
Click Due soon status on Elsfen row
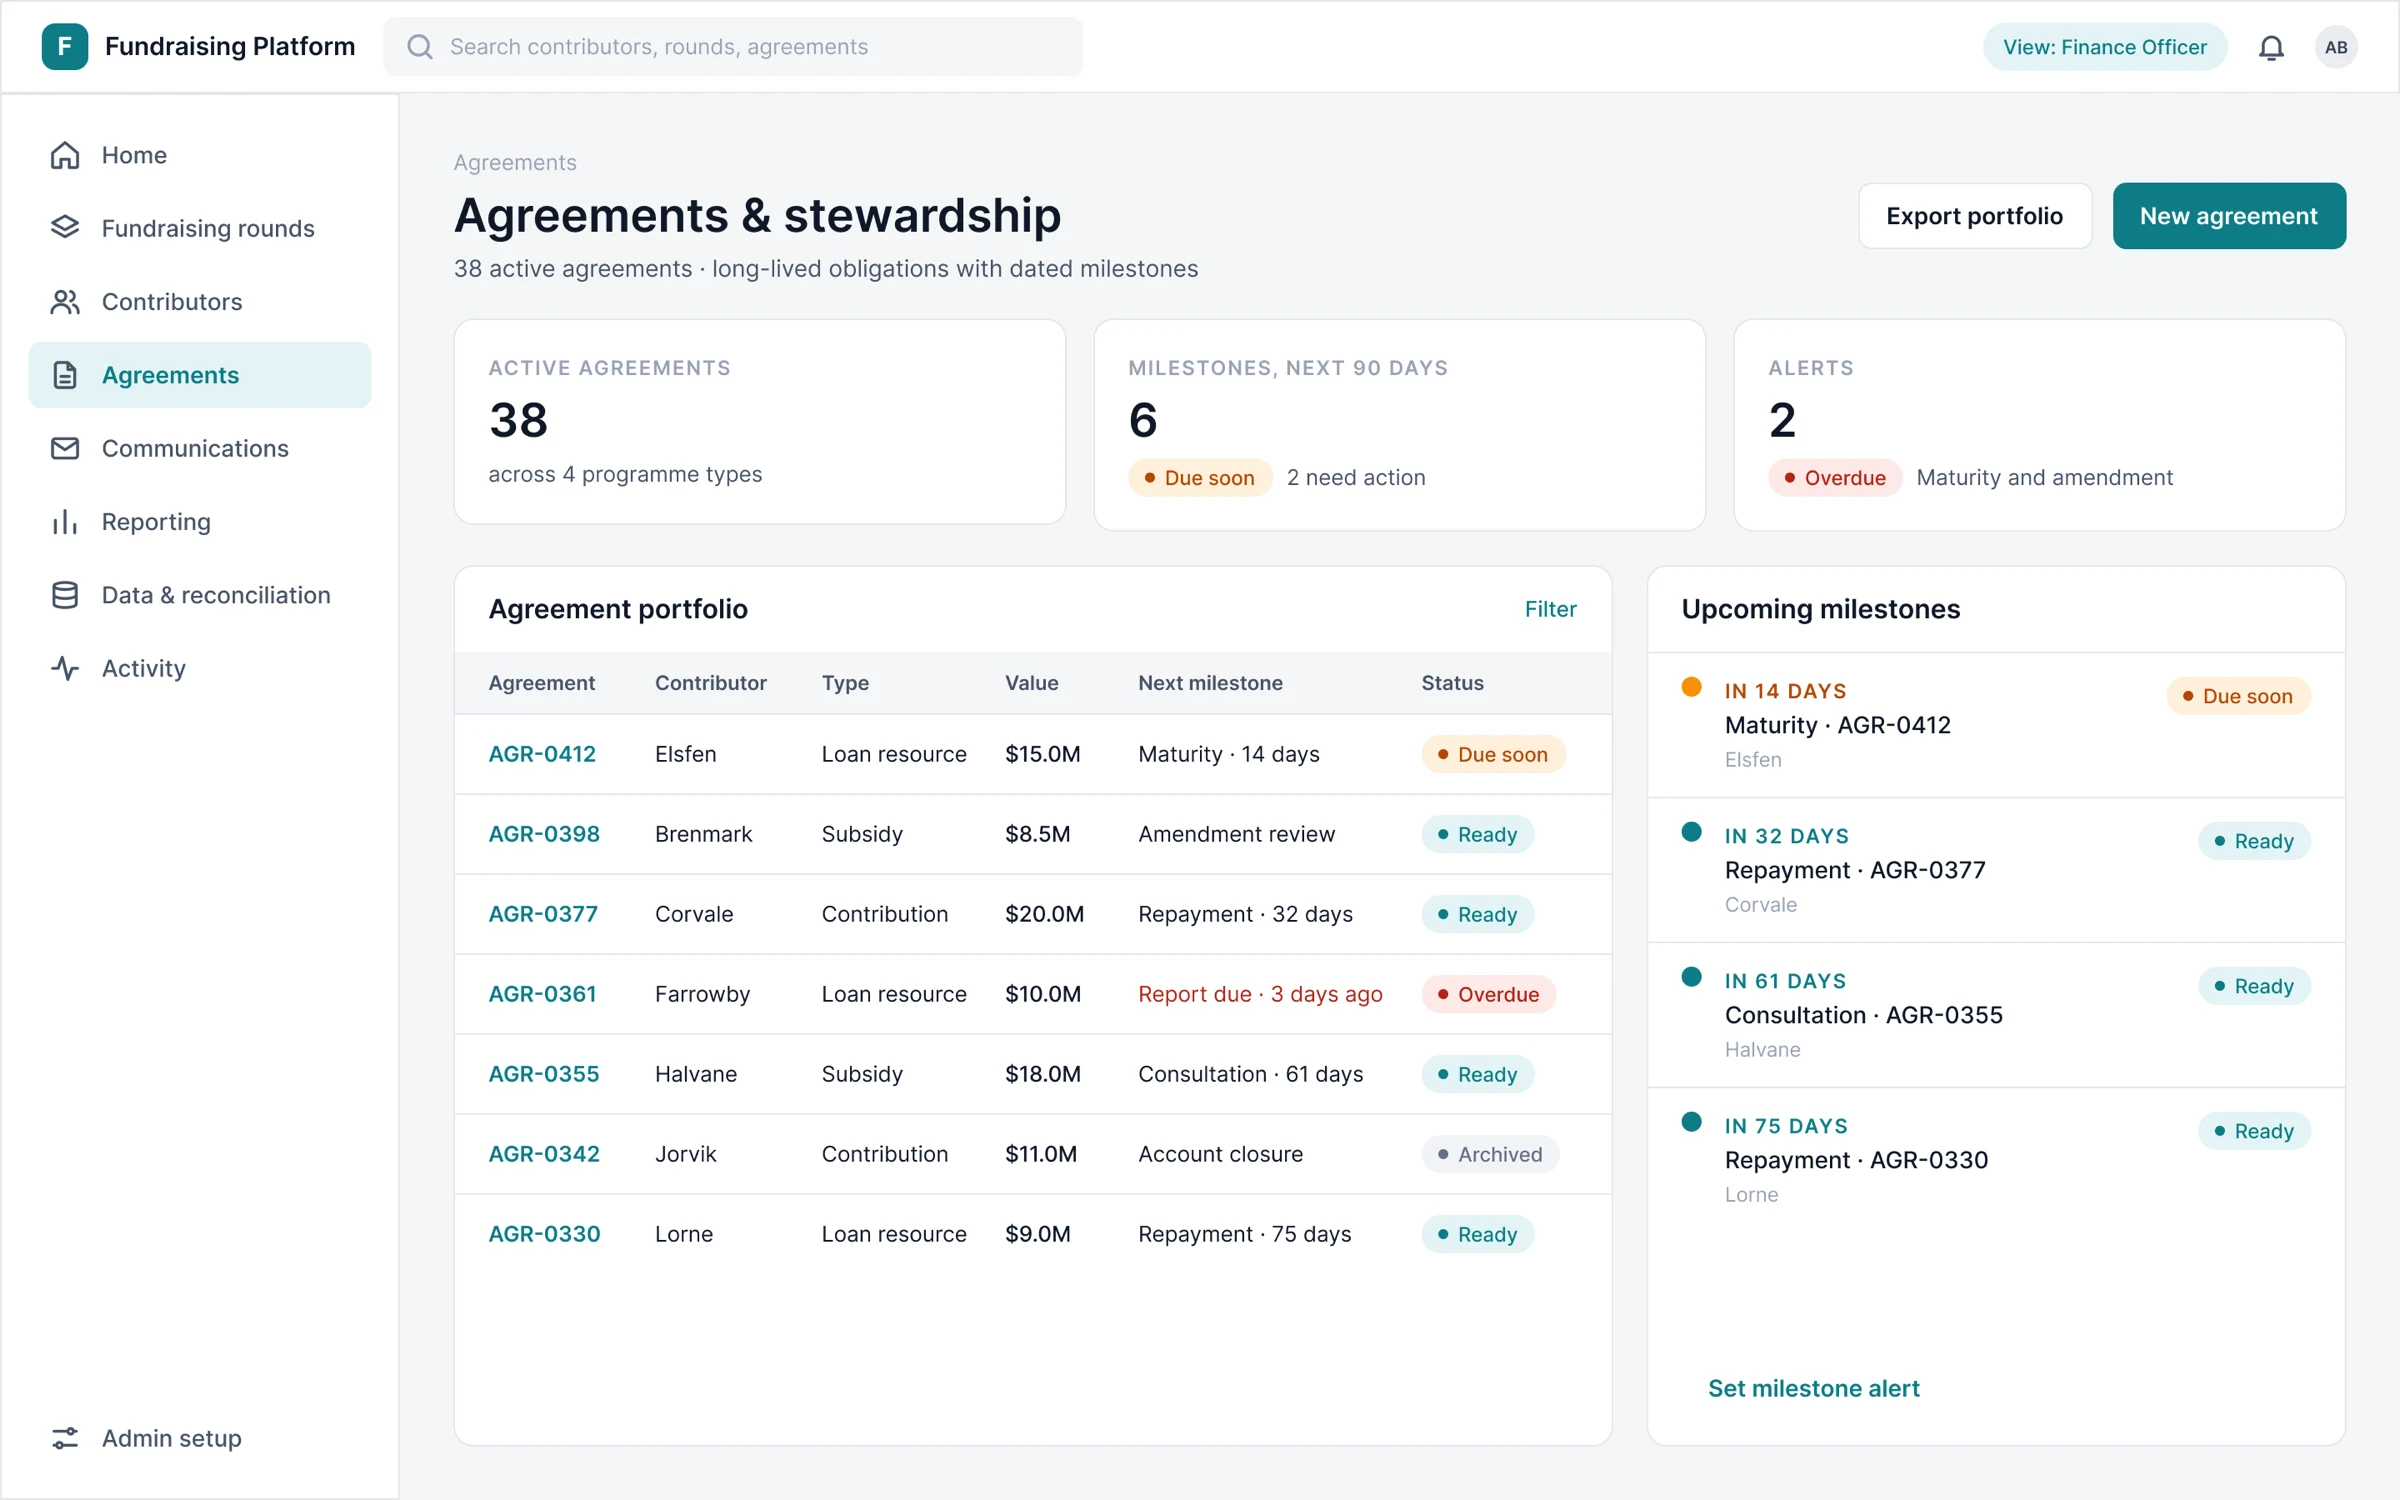tap(1493, 754)
